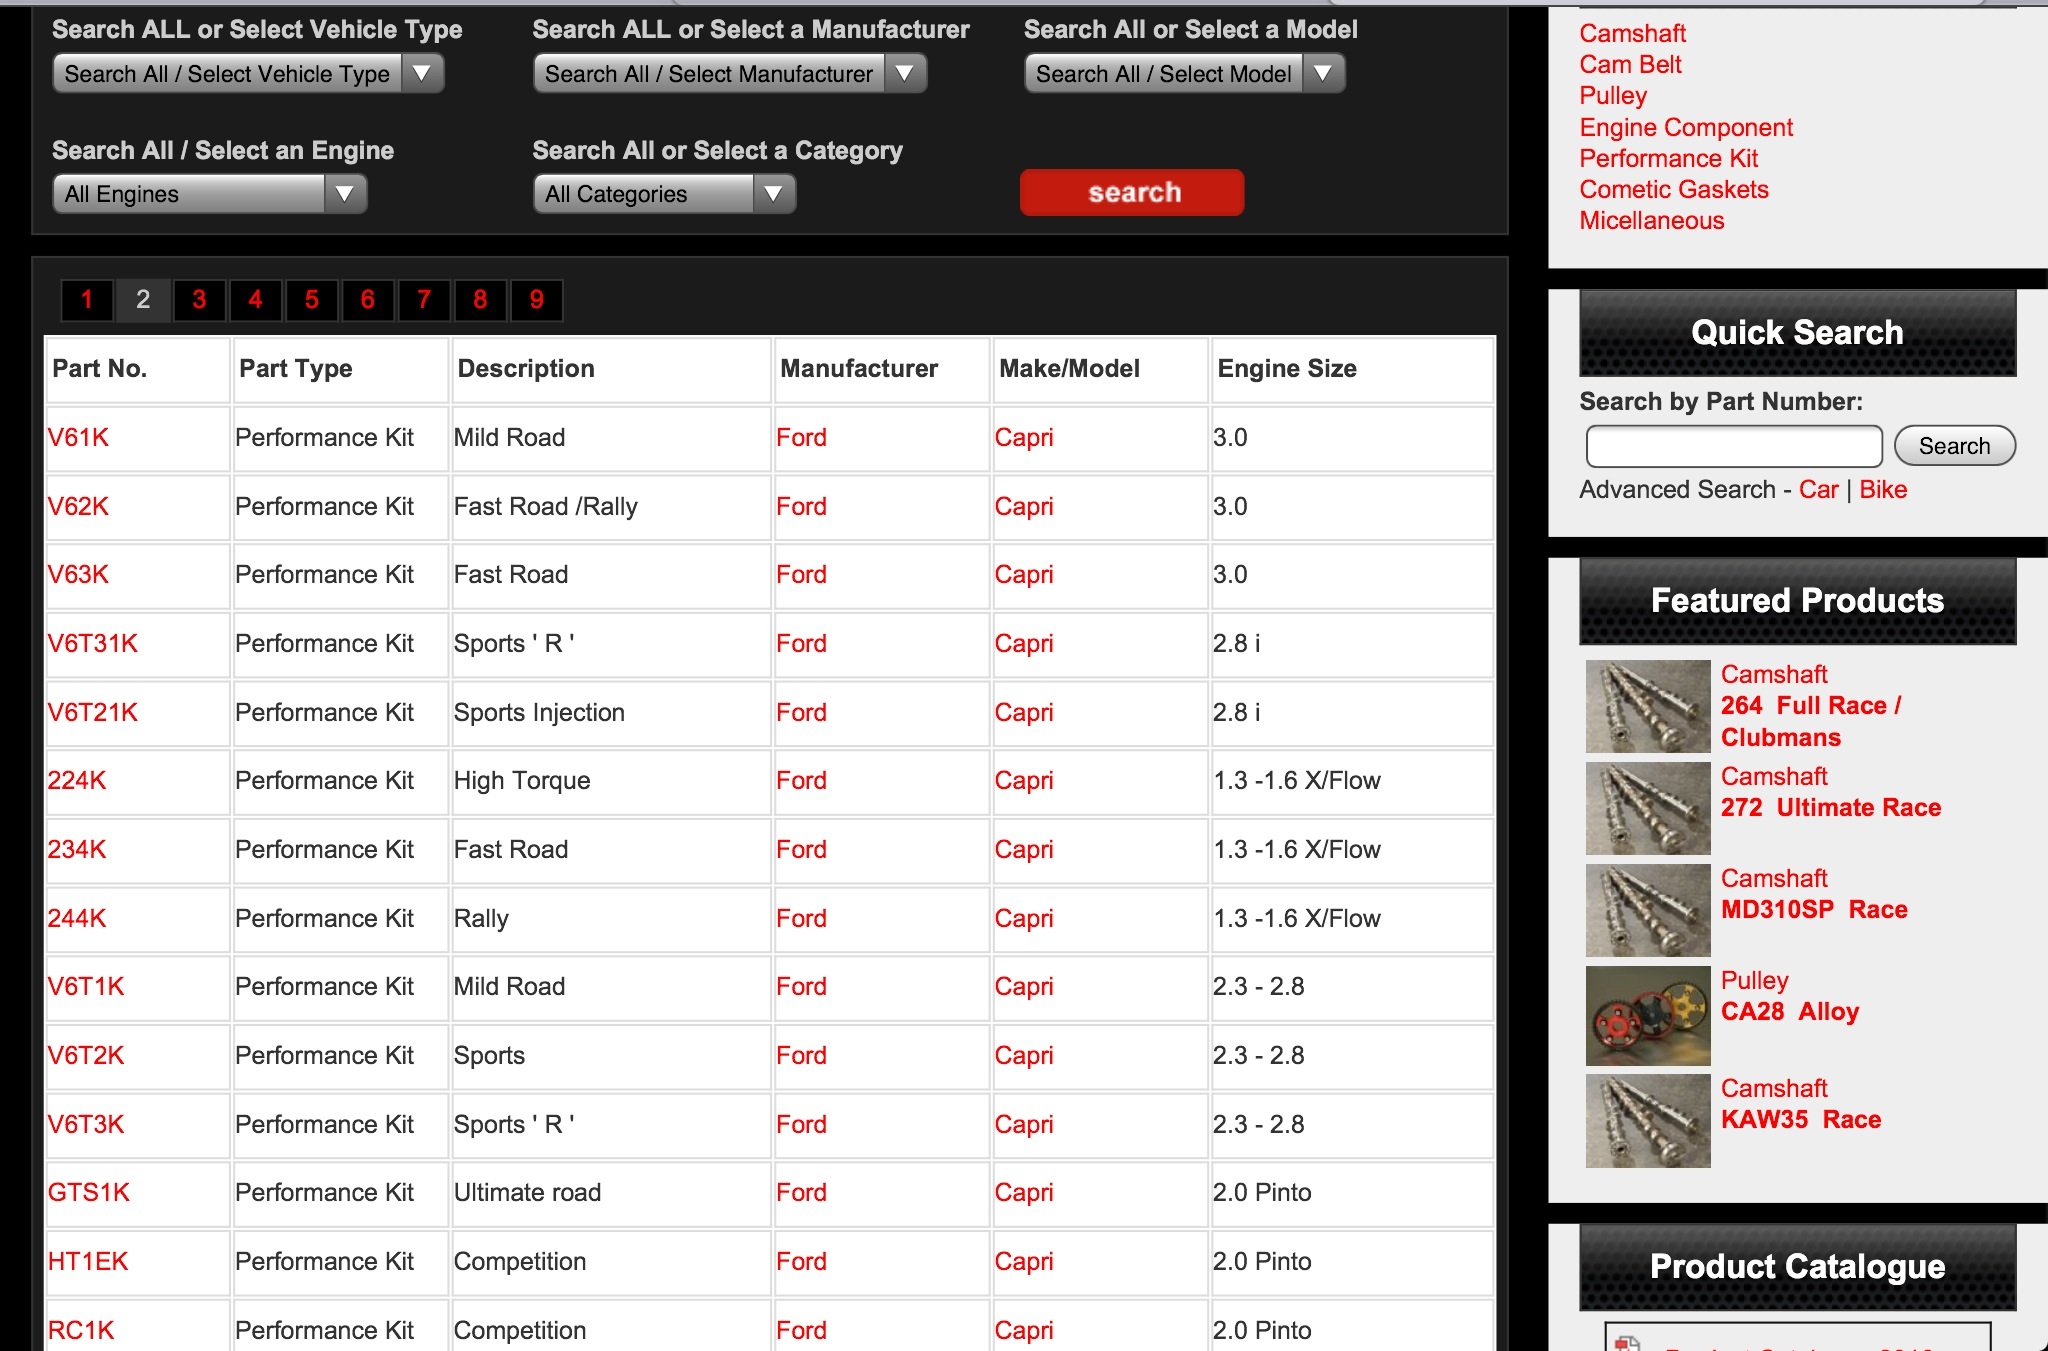
Task: Open the Car advanced search link
Action: (1817, 490)
